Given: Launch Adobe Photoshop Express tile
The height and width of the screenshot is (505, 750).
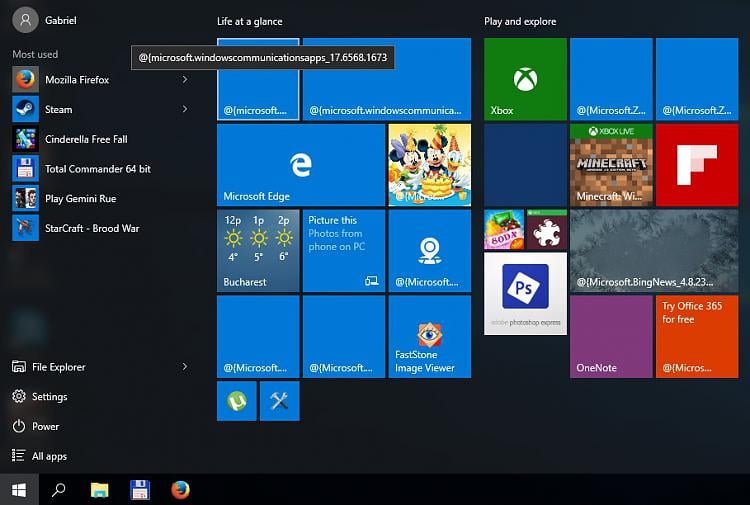Looking at the screenshot, I should 525,294.
